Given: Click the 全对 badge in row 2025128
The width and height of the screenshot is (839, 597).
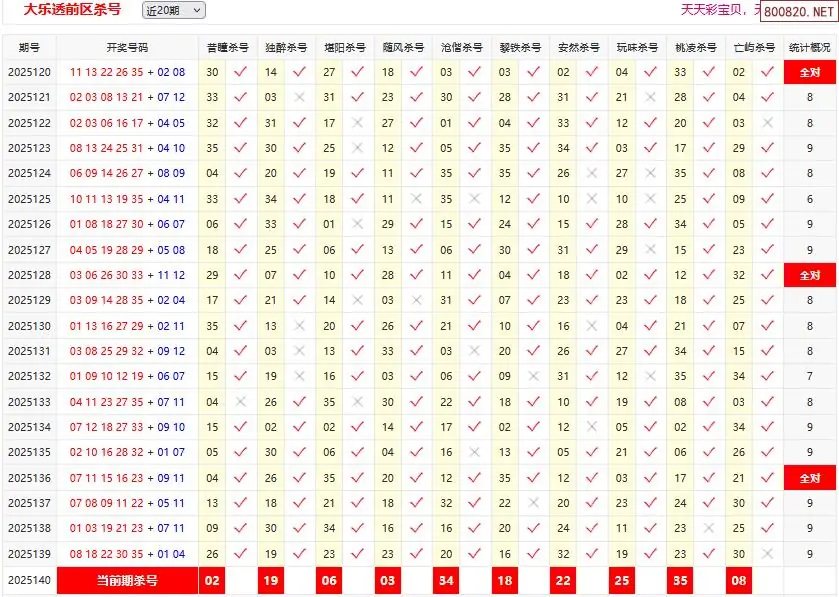Looking at the screenshot, I should click(809, 275).
